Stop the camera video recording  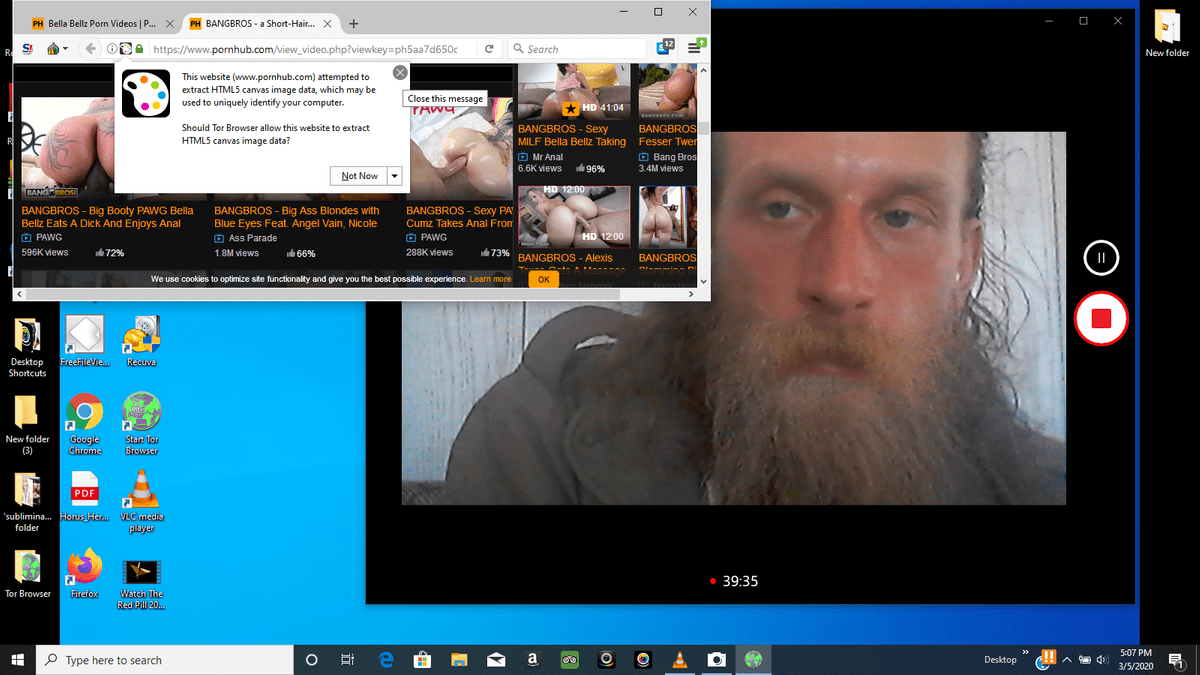coord(1101,319)
